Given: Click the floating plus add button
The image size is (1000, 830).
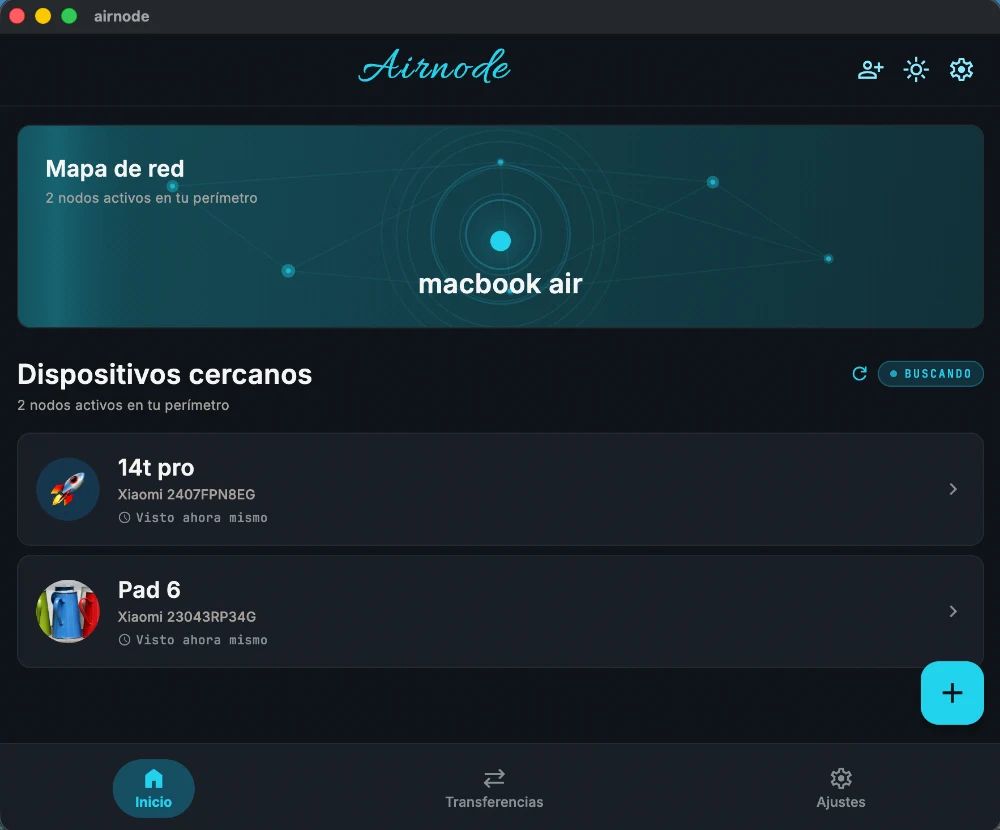Looking at the screenshot, I should coord(952,693).
